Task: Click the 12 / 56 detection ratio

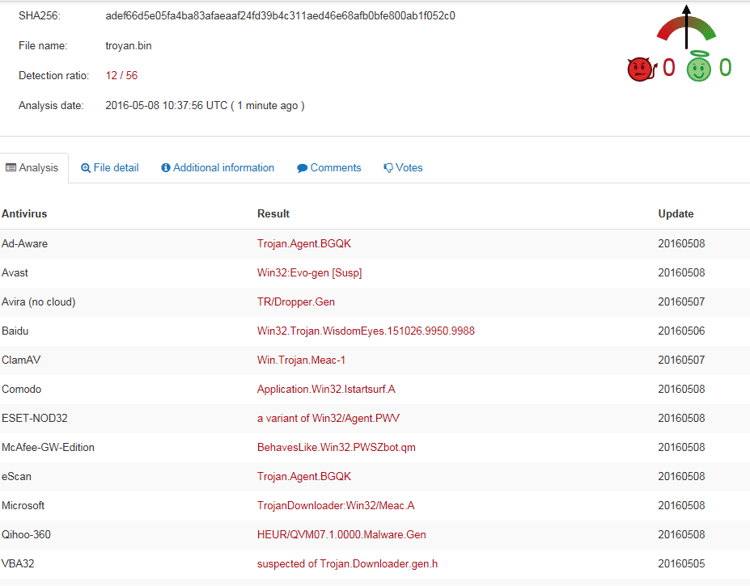Action: (122, 76)
